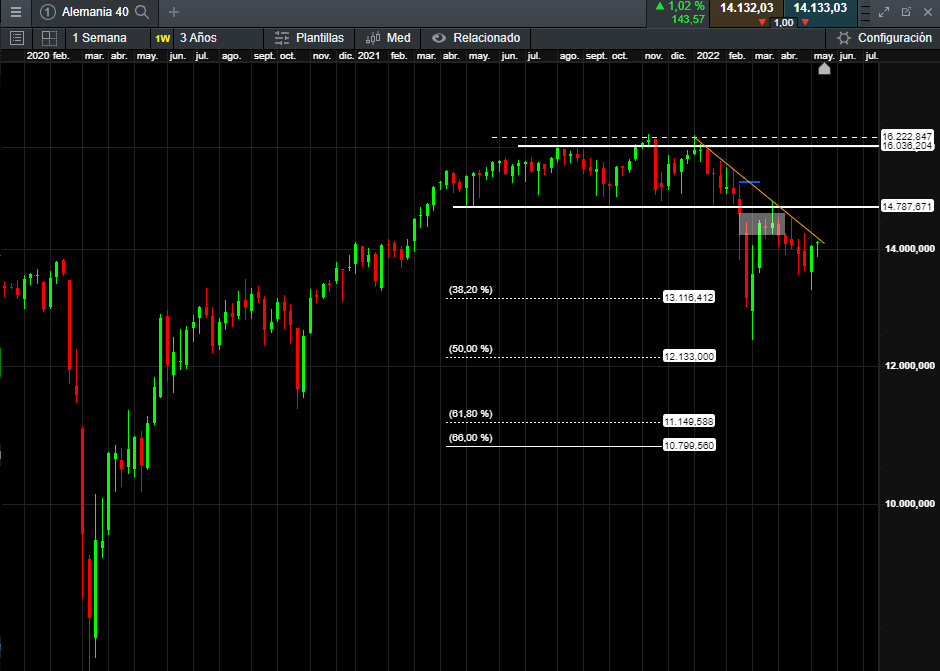Open the Configuración settings
Screen dimensions: 940x671
pyautogui.click(x=884, y=38)
